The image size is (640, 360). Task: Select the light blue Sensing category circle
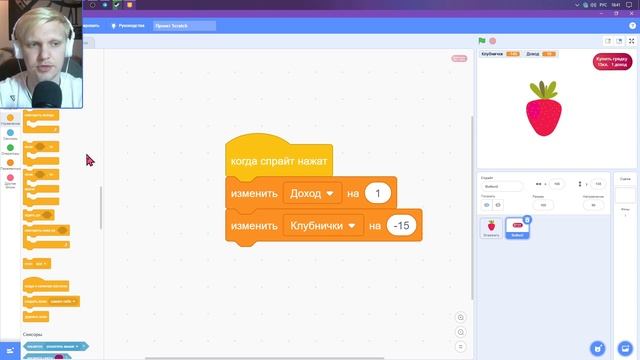tap(10, 133)
